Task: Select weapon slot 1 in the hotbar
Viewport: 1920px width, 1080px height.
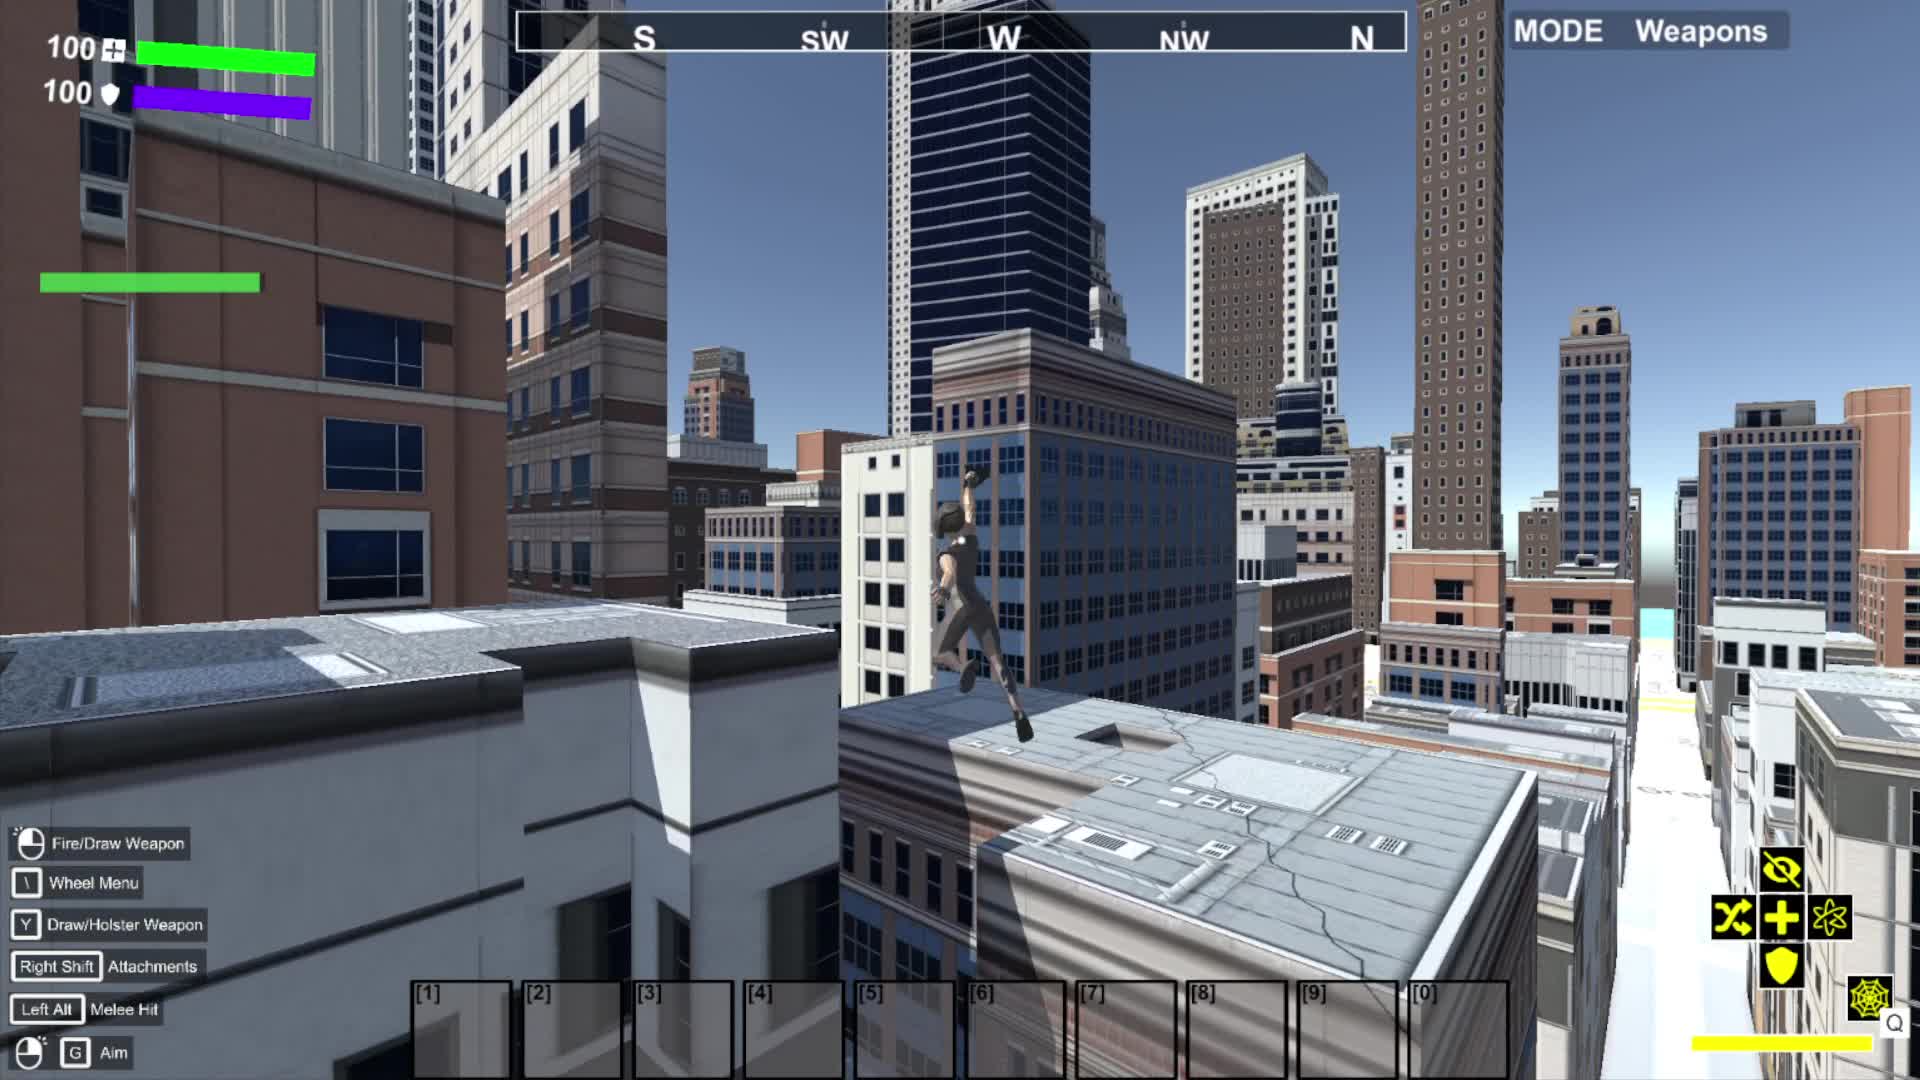Action: click(461, 1028)
